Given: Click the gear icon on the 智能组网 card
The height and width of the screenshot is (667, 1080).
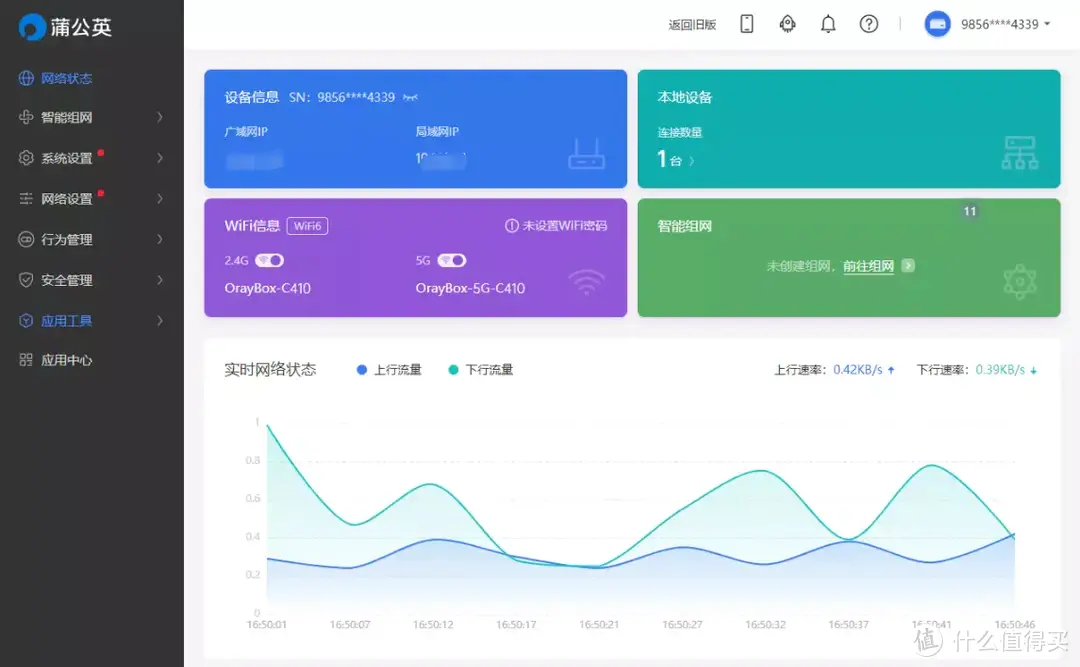Looking at the screenshot, I should click(x=1019, y=282).
